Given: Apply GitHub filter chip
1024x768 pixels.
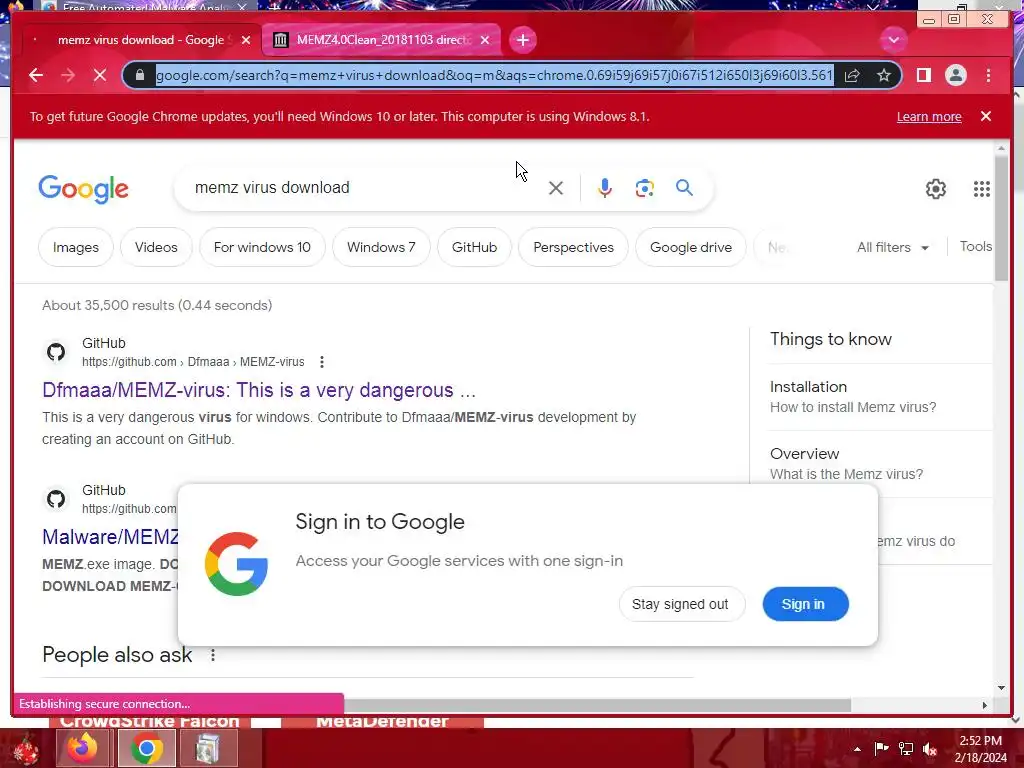Looking at the screenshot, I should tap(474, 248).
